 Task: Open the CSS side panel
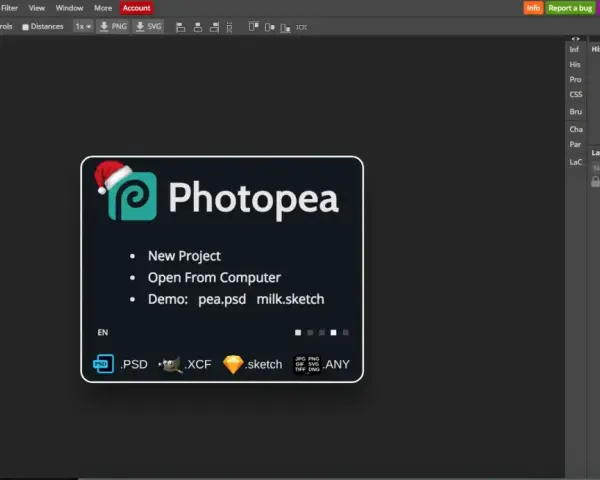pyautogui.click(x=576, y=95)
